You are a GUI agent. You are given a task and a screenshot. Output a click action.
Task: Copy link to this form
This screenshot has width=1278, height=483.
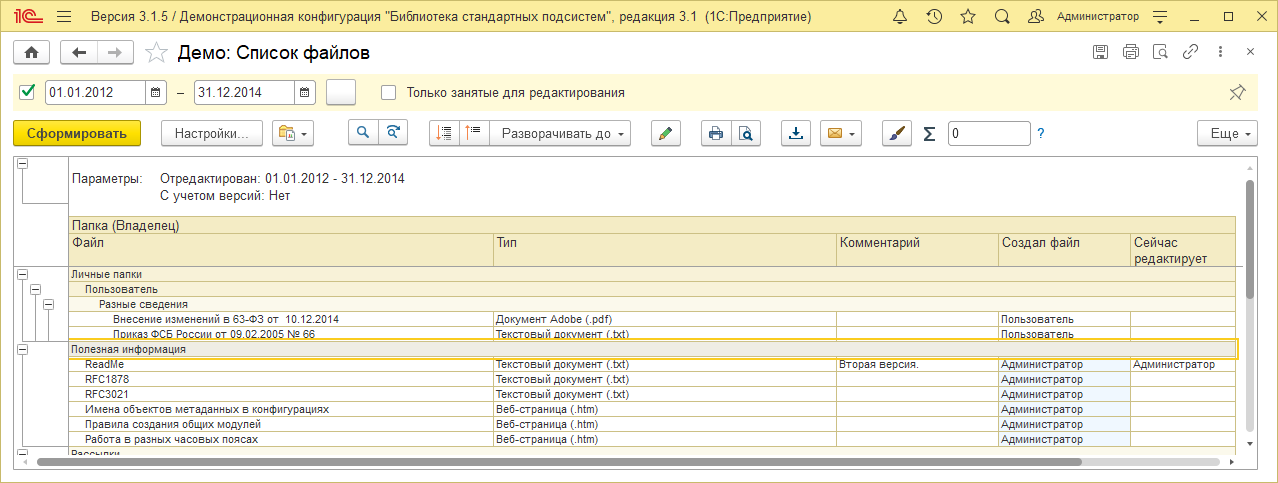1190,52
